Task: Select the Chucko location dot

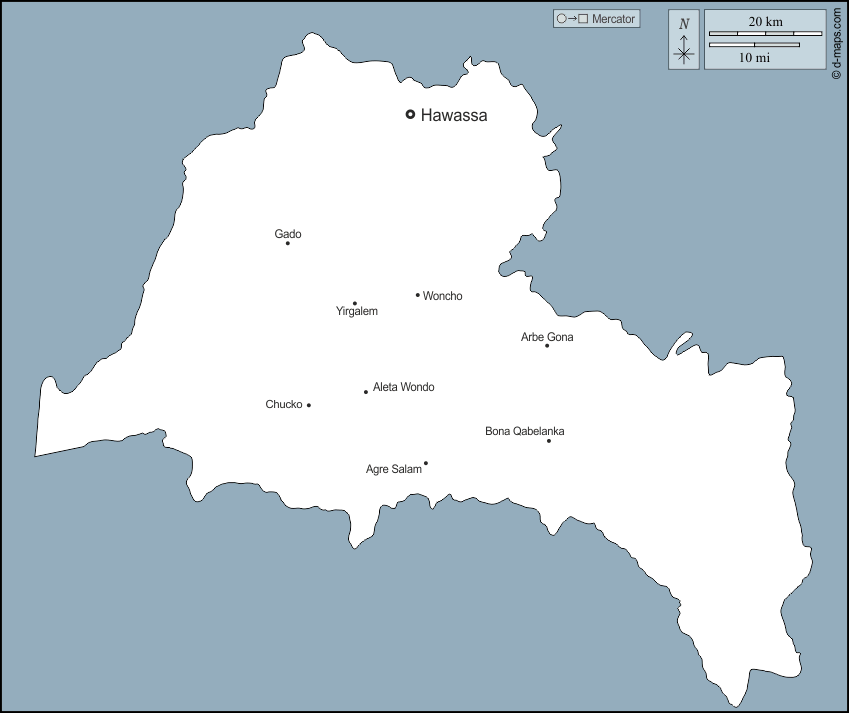Action: click(310, 405)
